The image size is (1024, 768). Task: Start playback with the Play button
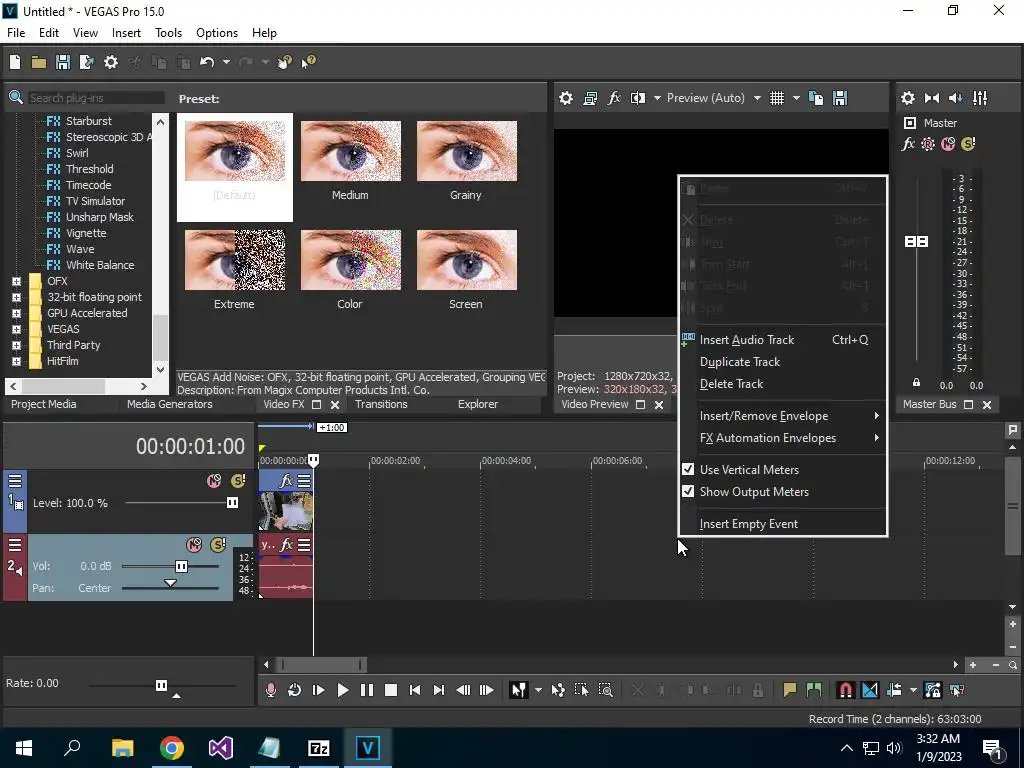pos(342,690)
